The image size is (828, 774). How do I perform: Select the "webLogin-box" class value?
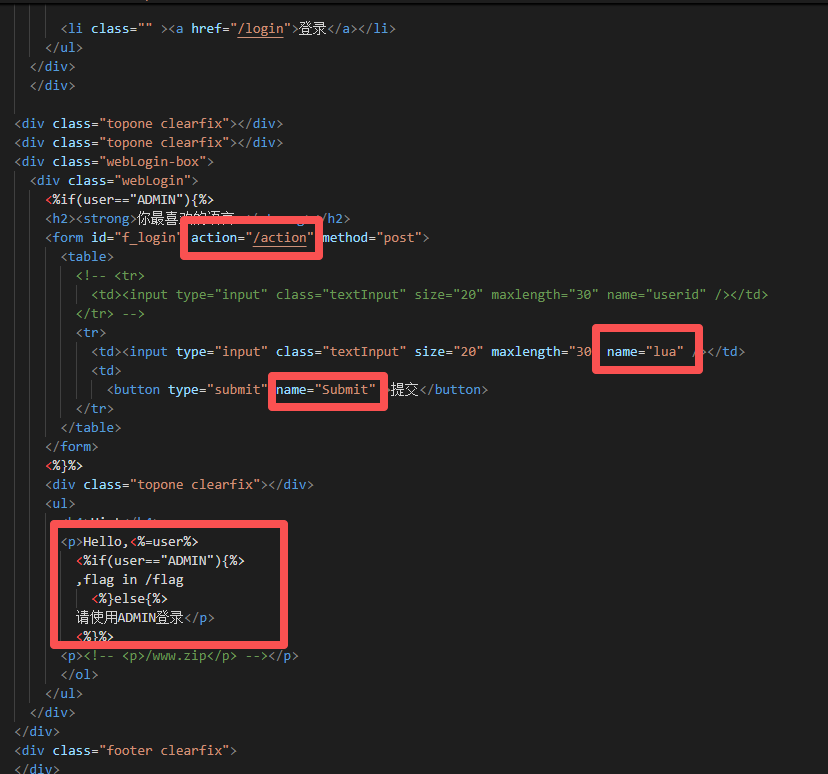coord(153,162)
